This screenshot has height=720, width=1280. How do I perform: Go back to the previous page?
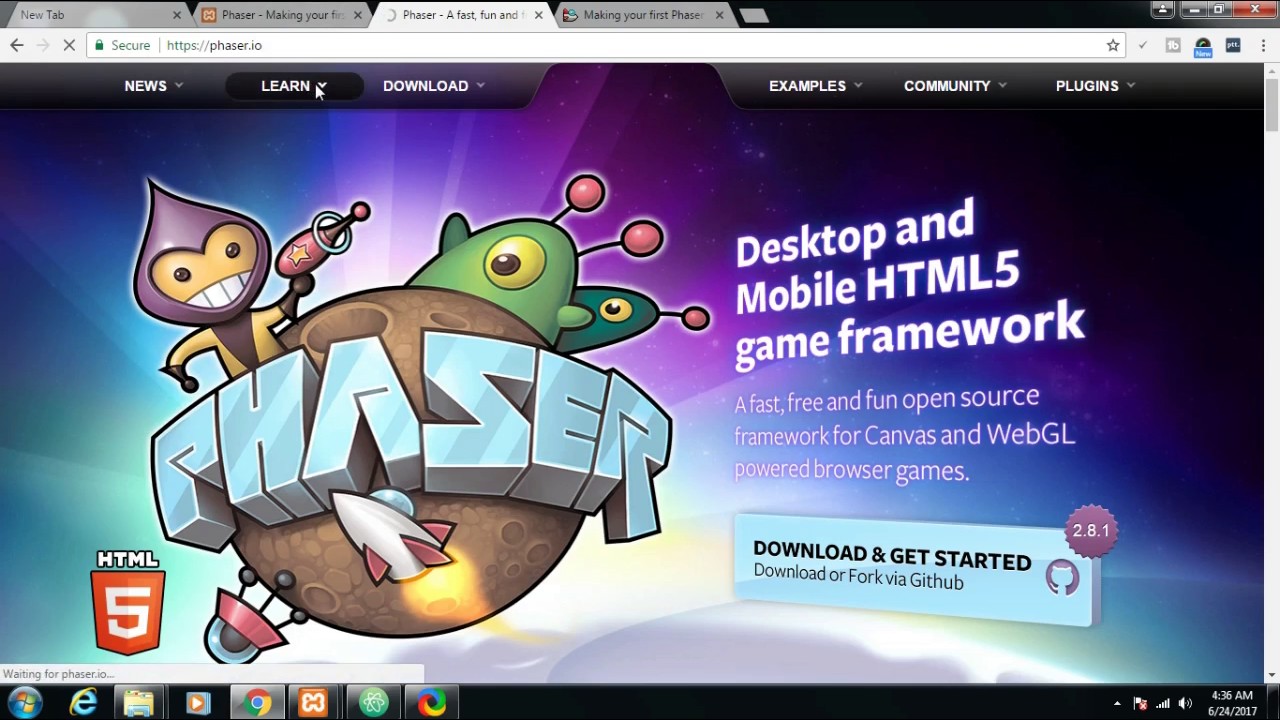click(x=17, y=45)
